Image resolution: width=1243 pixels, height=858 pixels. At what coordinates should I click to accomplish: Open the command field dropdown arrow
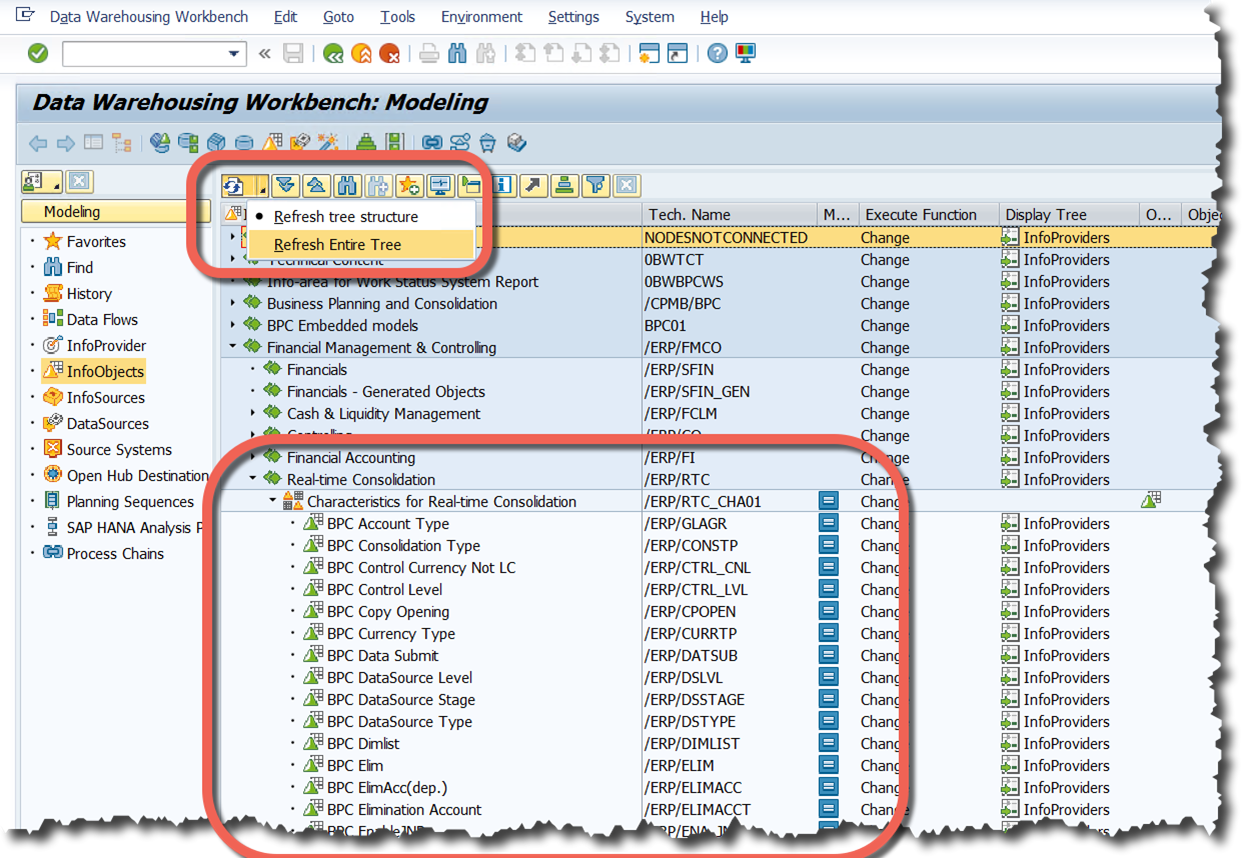pos(235,54)
